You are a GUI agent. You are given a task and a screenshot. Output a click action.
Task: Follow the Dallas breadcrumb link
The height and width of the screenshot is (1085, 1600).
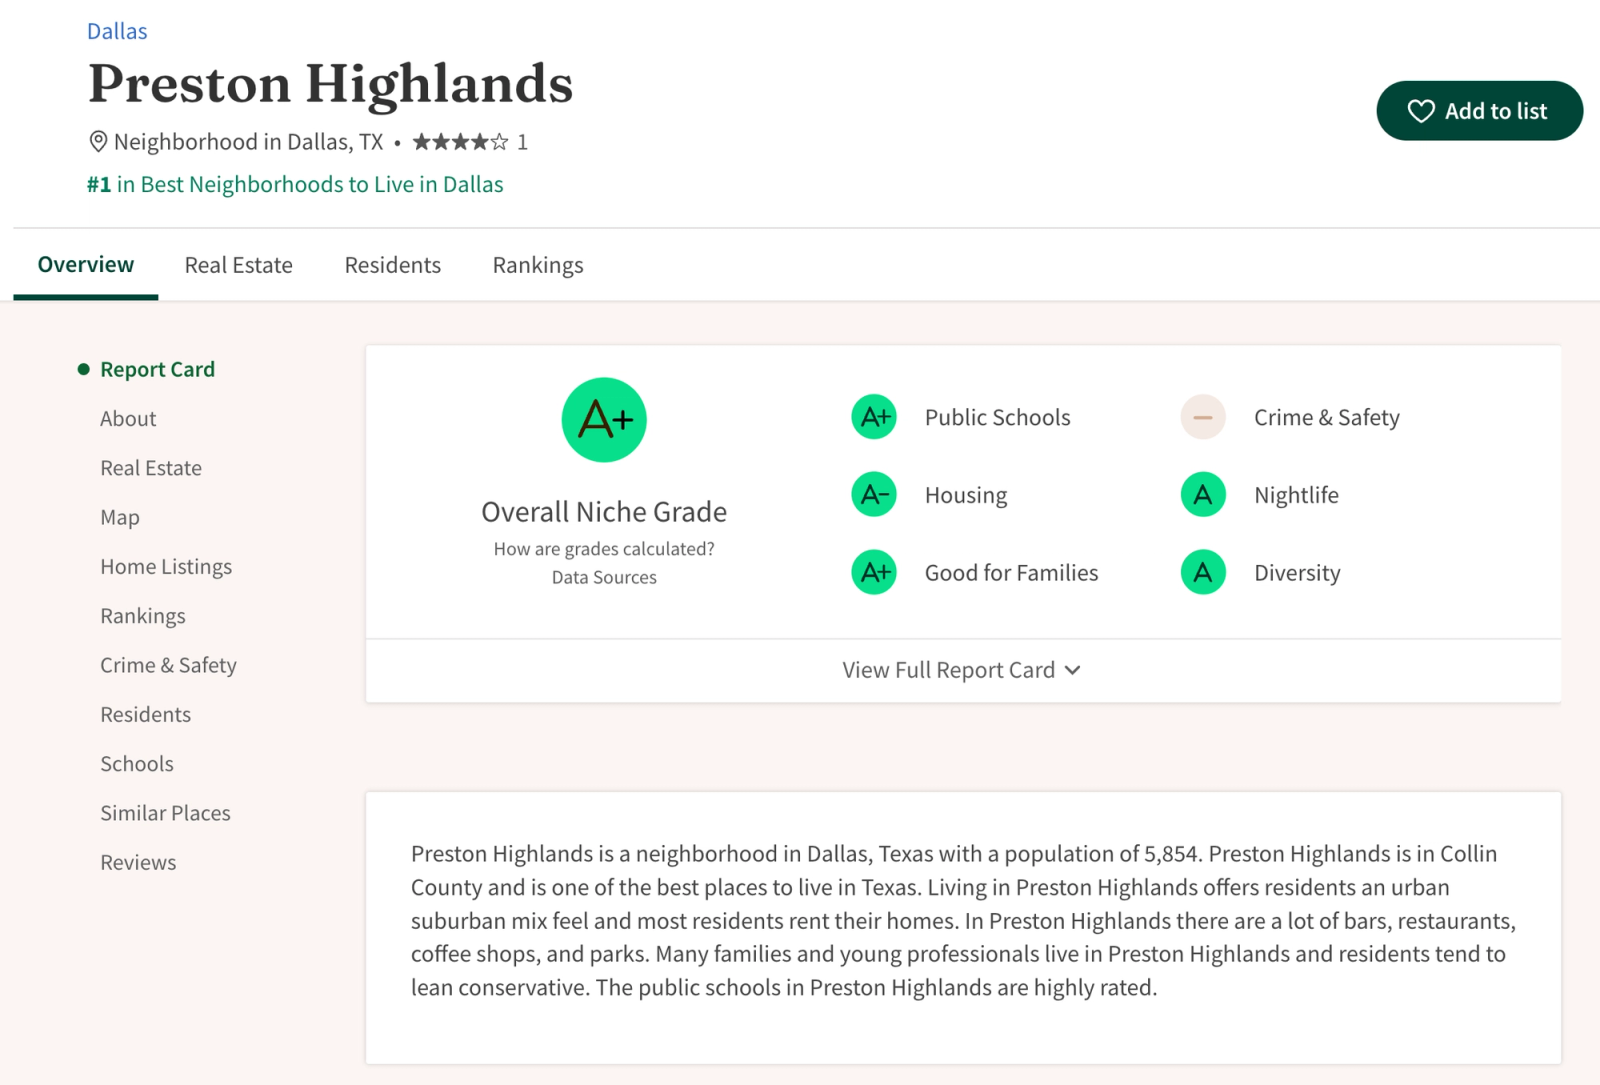pyautogui.click(x=117, y=31)
